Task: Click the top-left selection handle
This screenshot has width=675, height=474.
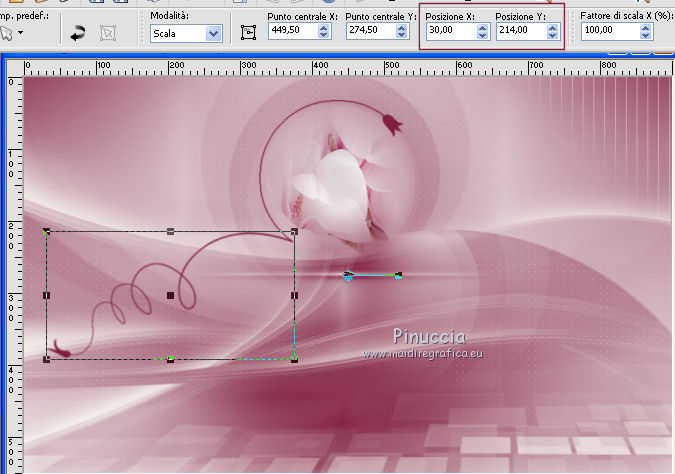Action: (x=46, y=232)
